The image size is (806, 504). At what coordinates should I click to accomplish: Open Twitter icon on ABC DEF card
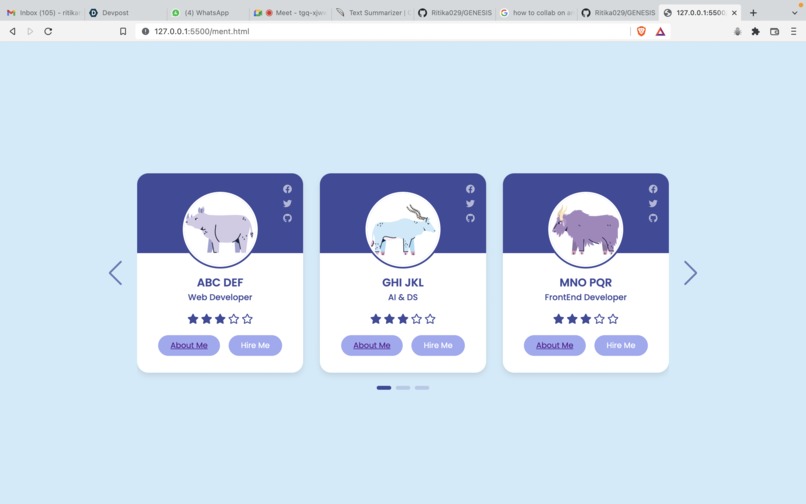287,204
